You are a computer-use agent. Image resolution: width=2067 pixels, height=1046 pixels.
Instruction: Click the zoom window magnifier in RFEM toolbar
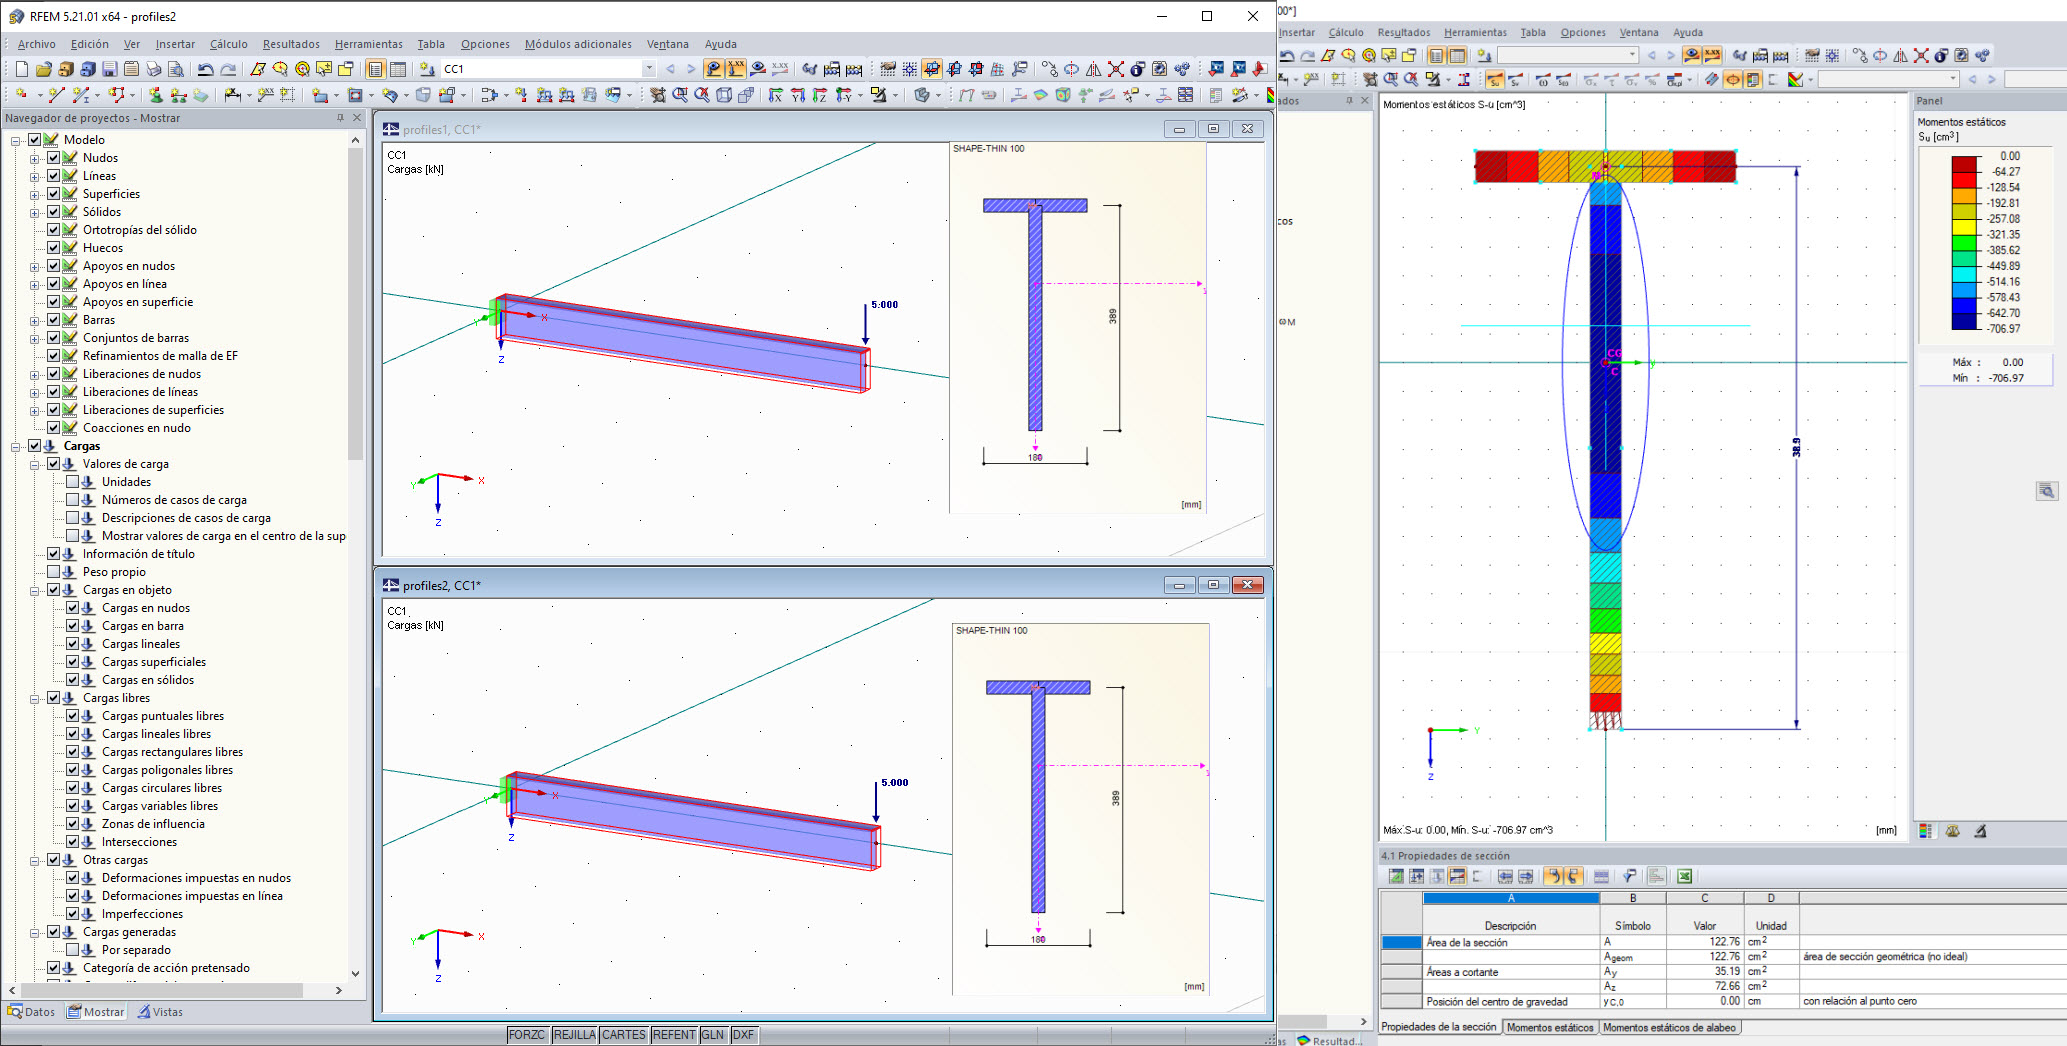point(680,95)
